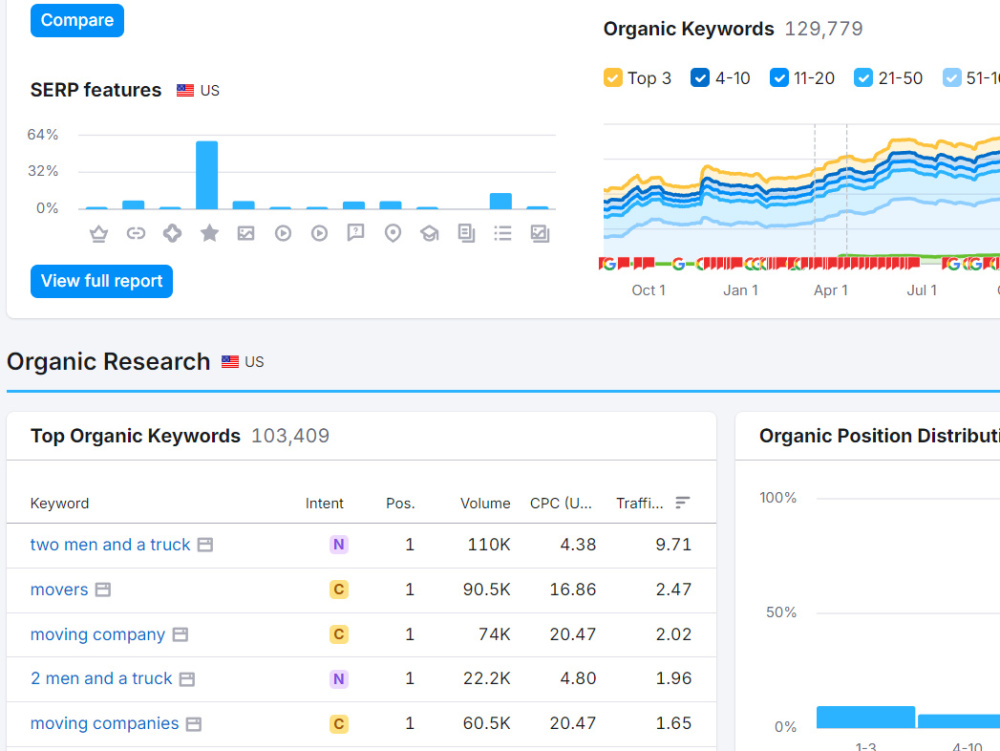Click the four-point sparkle SERP feature icon
This screenshot has width=1000, height=751.
[172, 233]
